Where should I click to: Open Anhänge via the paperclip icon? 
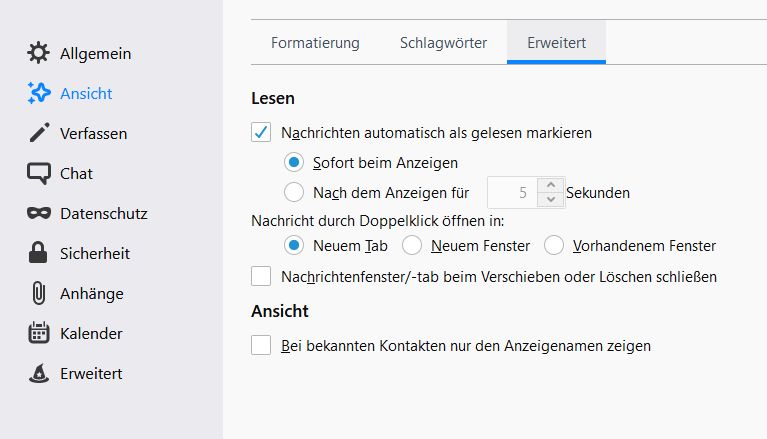[38, 293]
